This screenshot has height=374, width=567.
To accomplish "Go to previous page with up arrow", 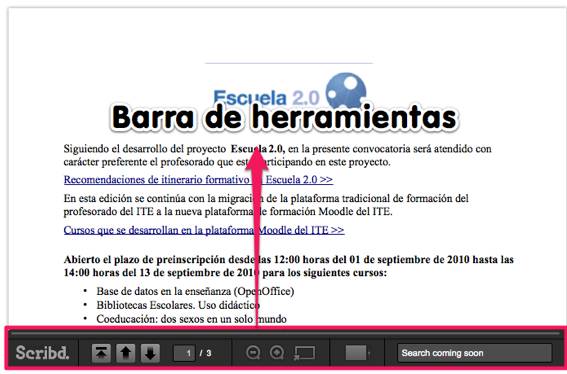I will click(126, 353).
